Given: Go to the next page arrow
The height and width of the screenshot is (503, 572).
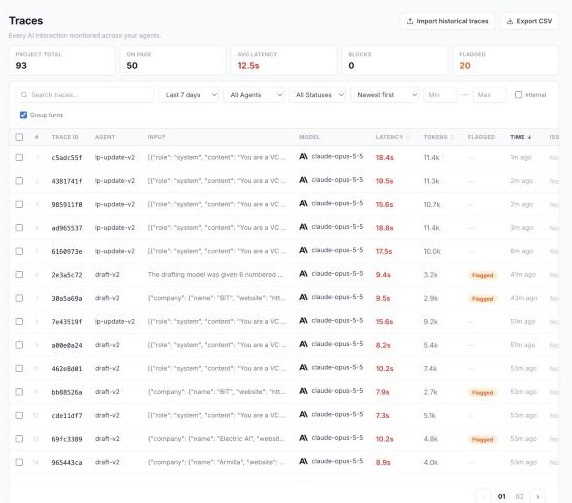Looking at the screenshot, I should coord(538,496).
